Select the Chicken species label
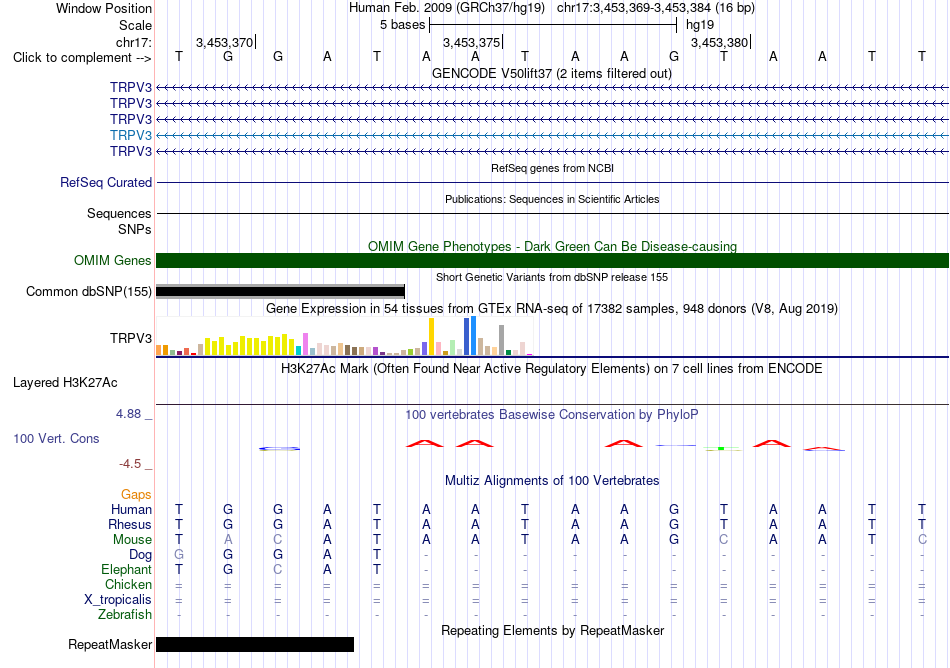Viewport: 950px width, 668px height. 128,584
